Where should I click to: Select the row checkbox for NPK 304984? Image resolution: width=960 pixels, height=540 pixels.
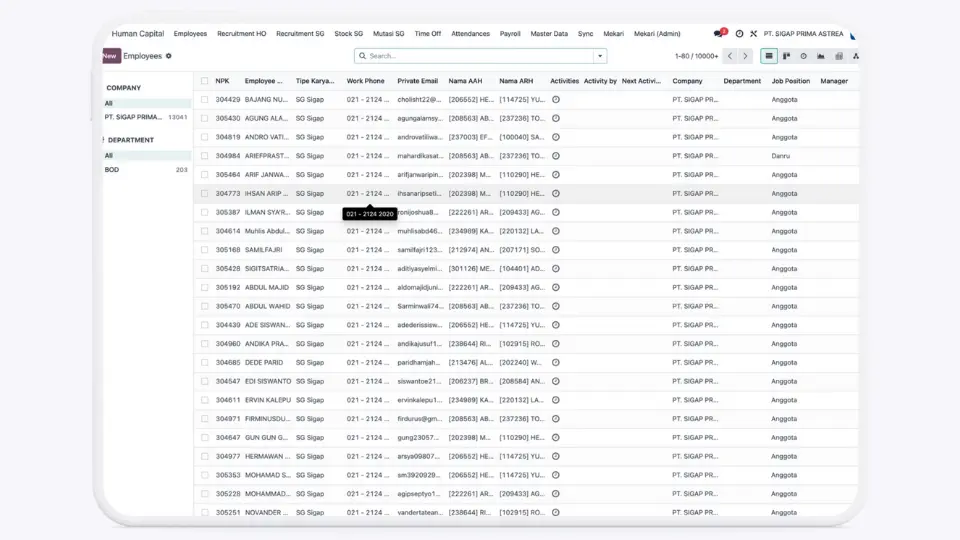(204, 156)
